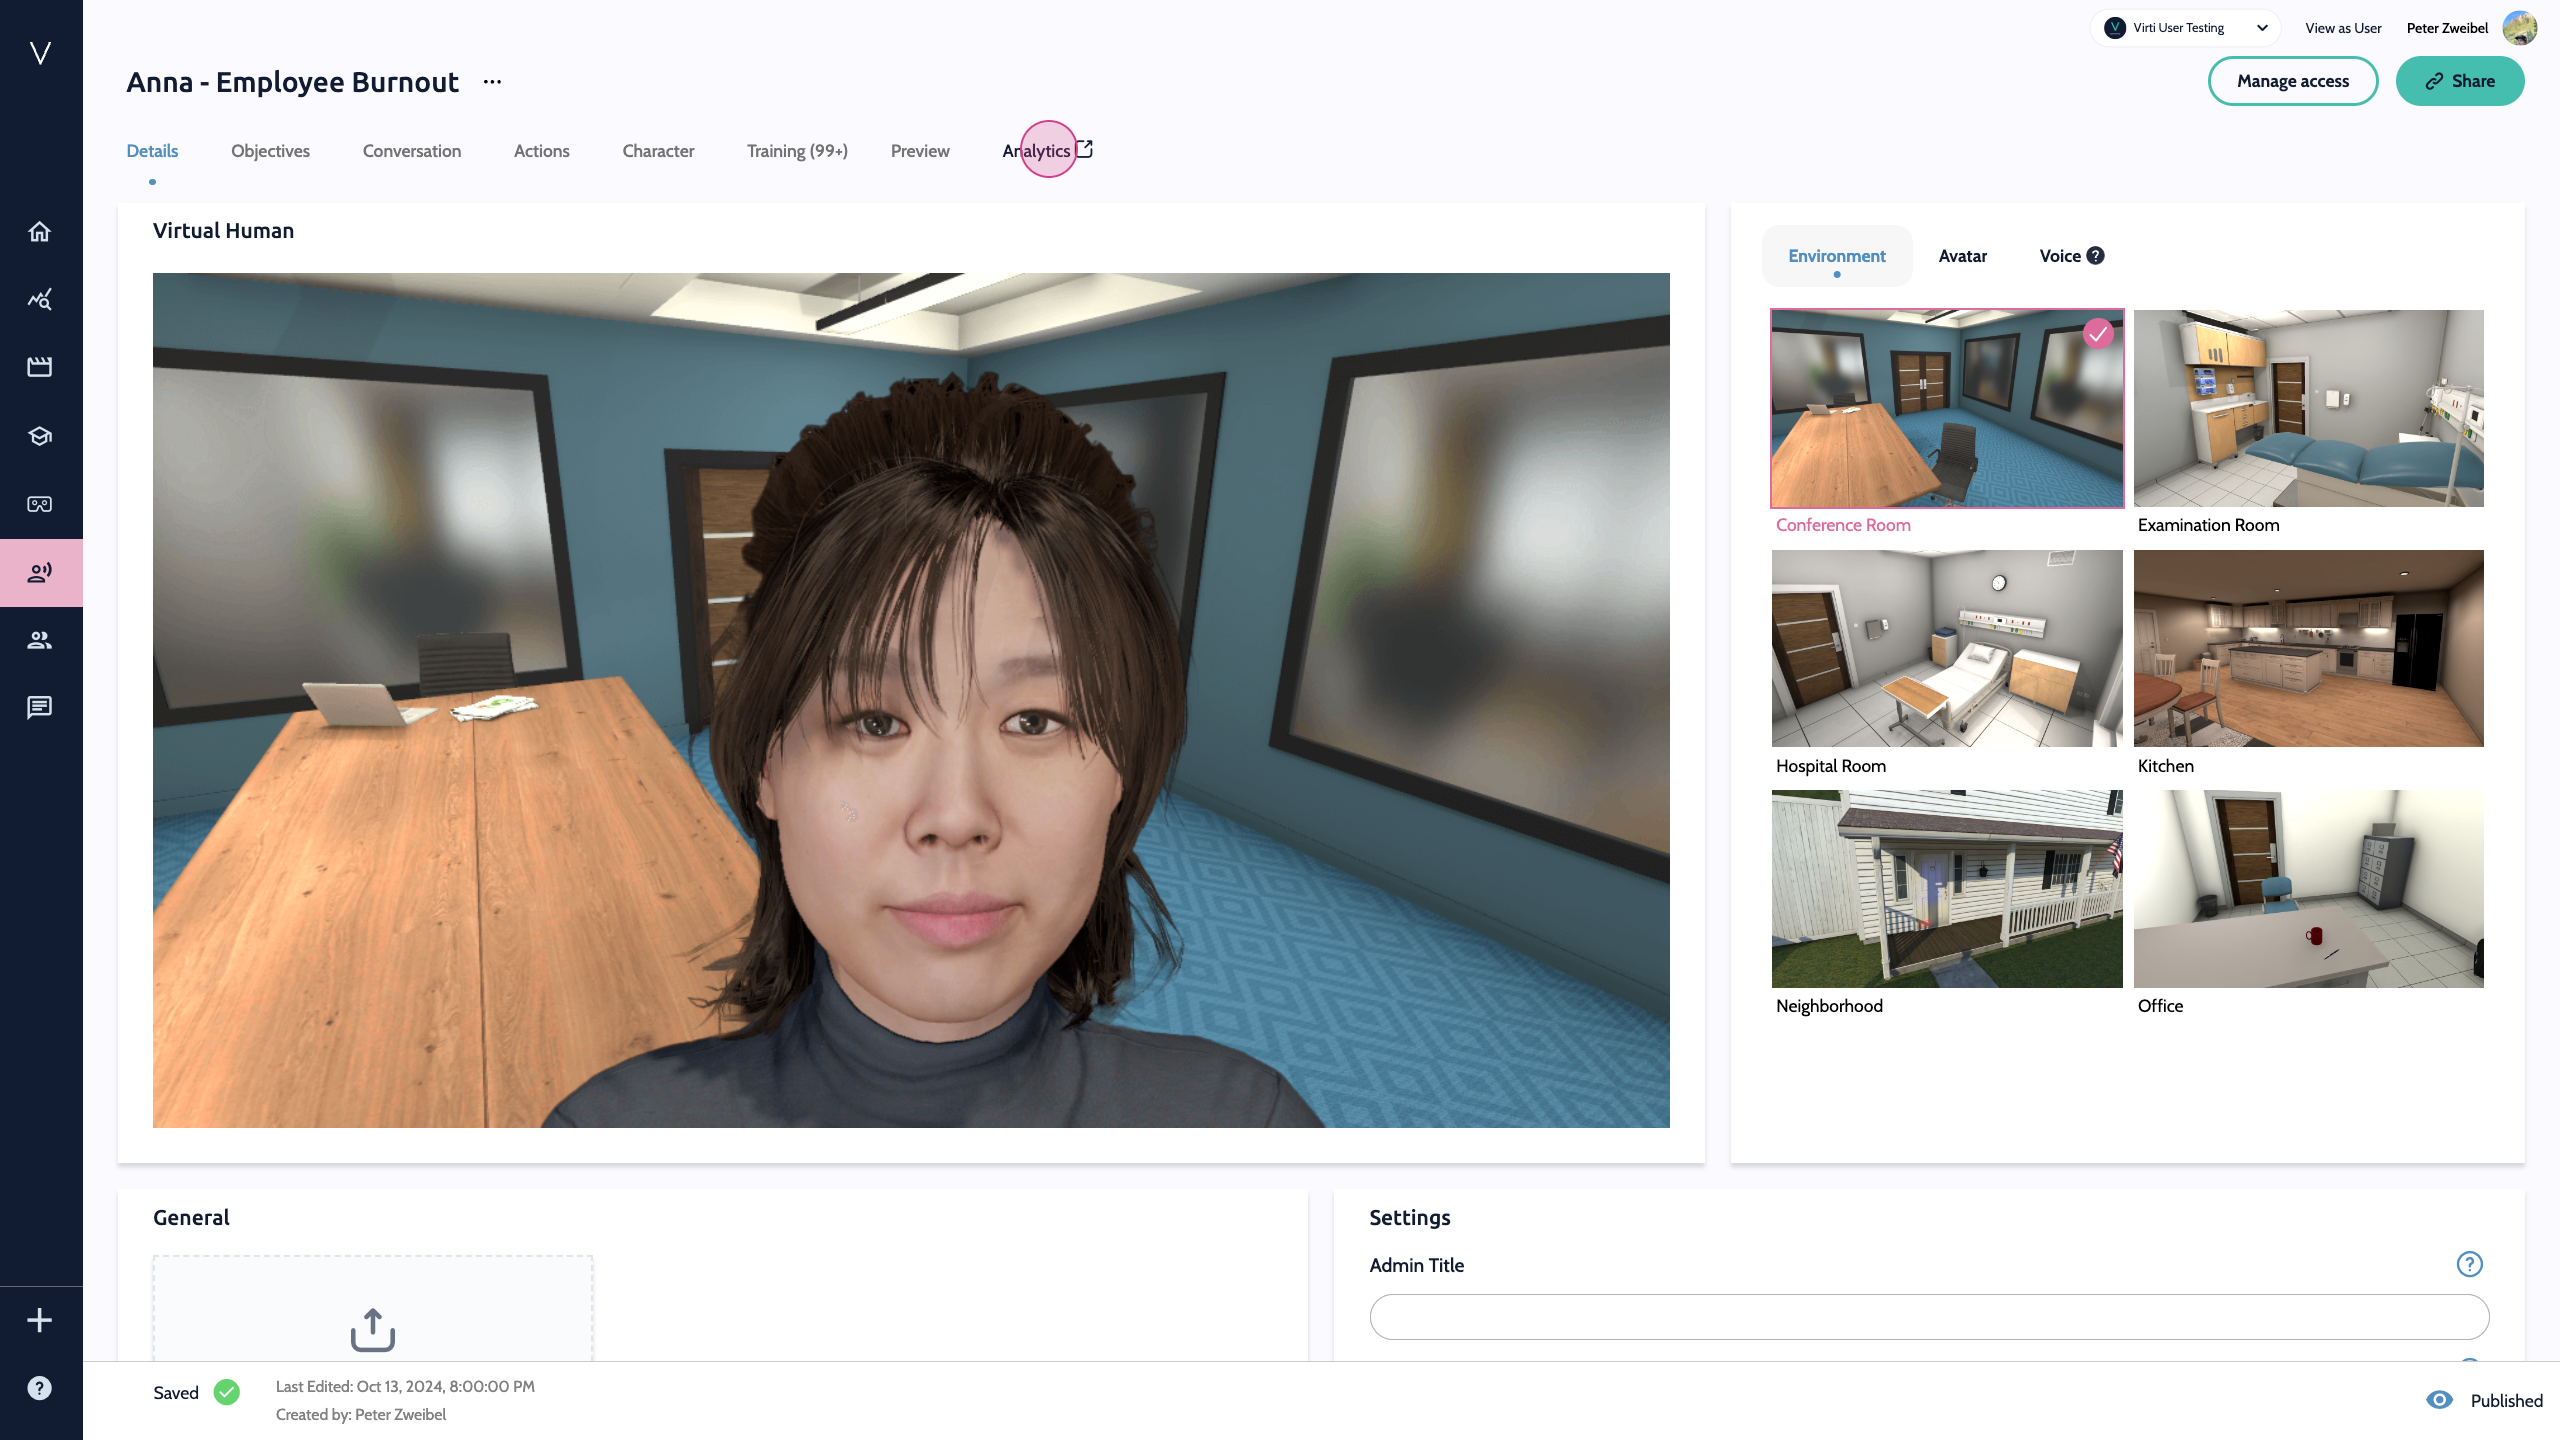Screen dimensions: 2560x1440
Task: Click the Admin Title input field
Action: (1928, 1317)
